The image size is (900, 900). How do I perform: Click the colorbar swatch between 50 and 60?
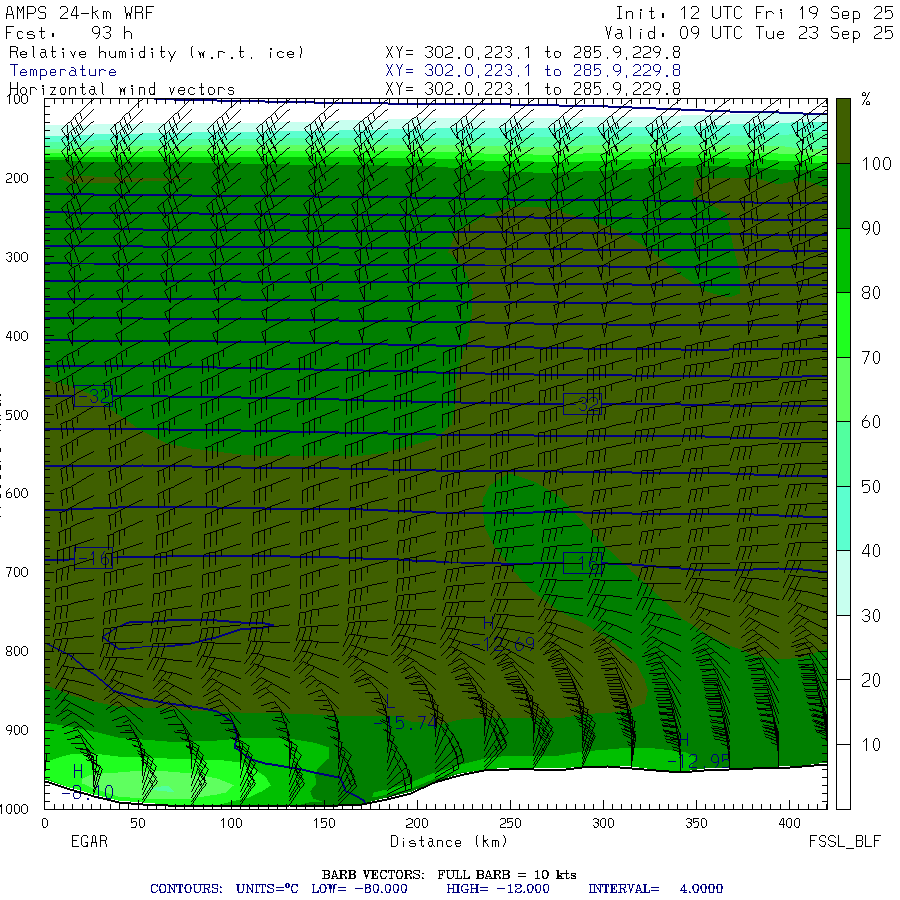[x=843, y=454]
